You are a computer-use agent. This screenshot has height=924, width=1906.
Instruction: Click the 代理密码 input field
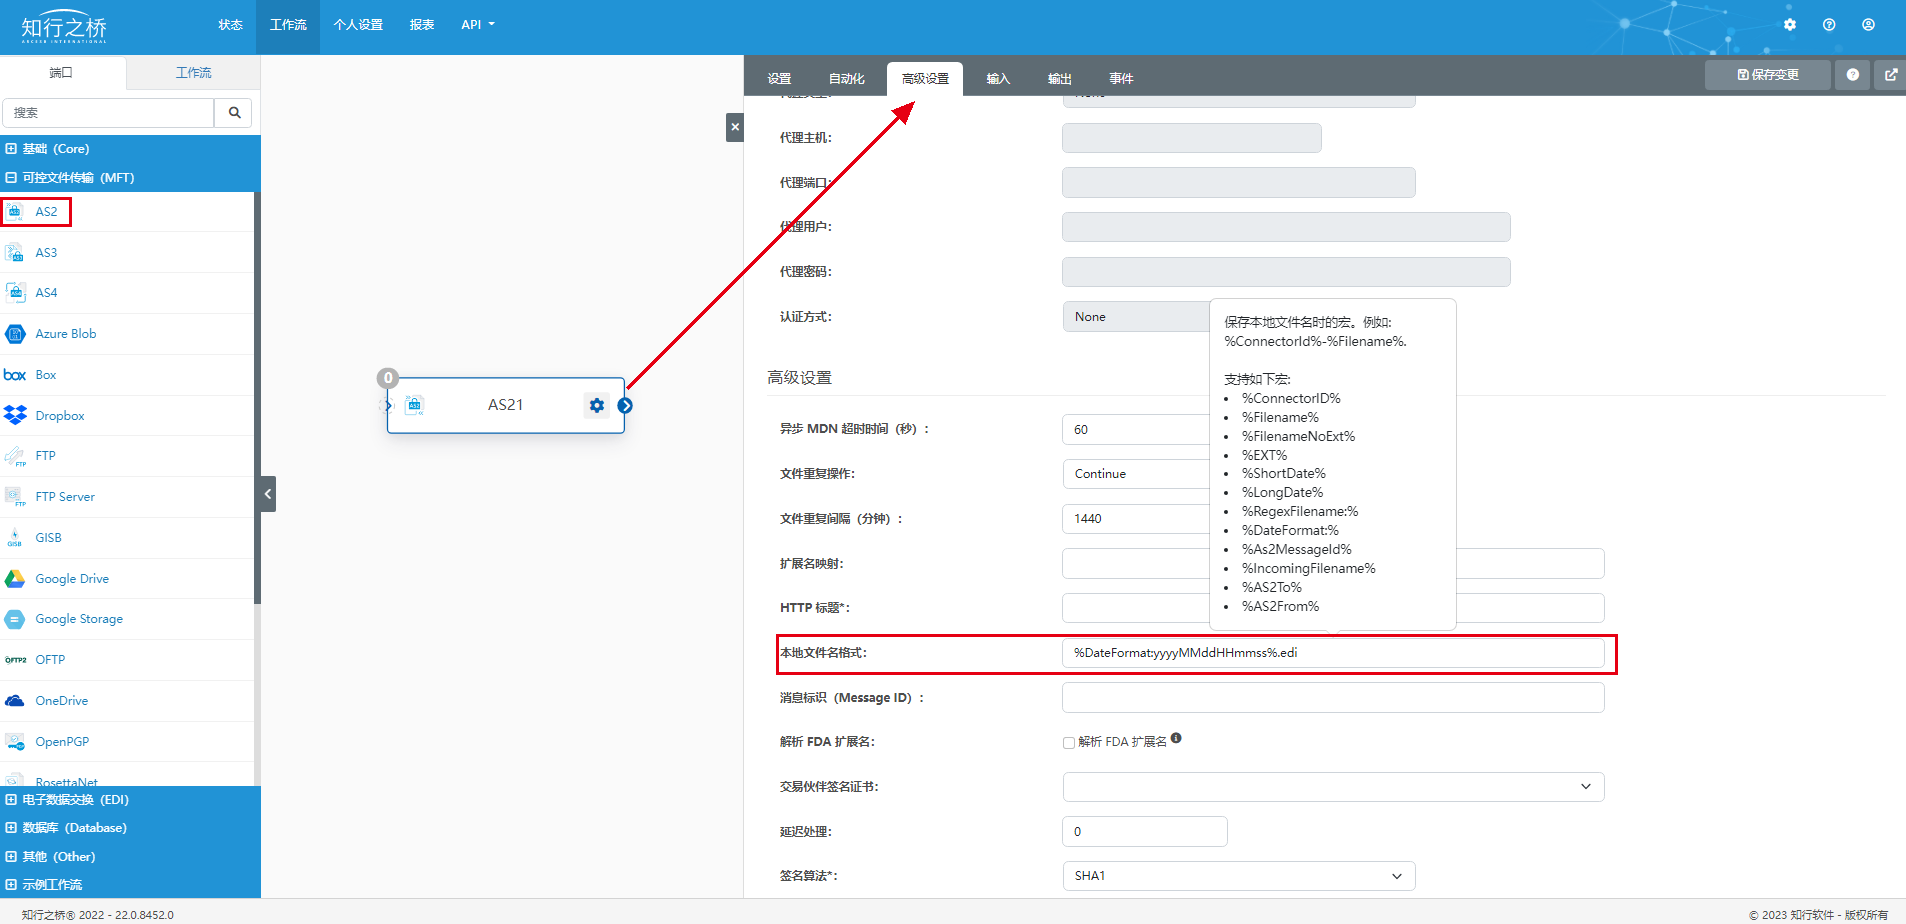1286,272
